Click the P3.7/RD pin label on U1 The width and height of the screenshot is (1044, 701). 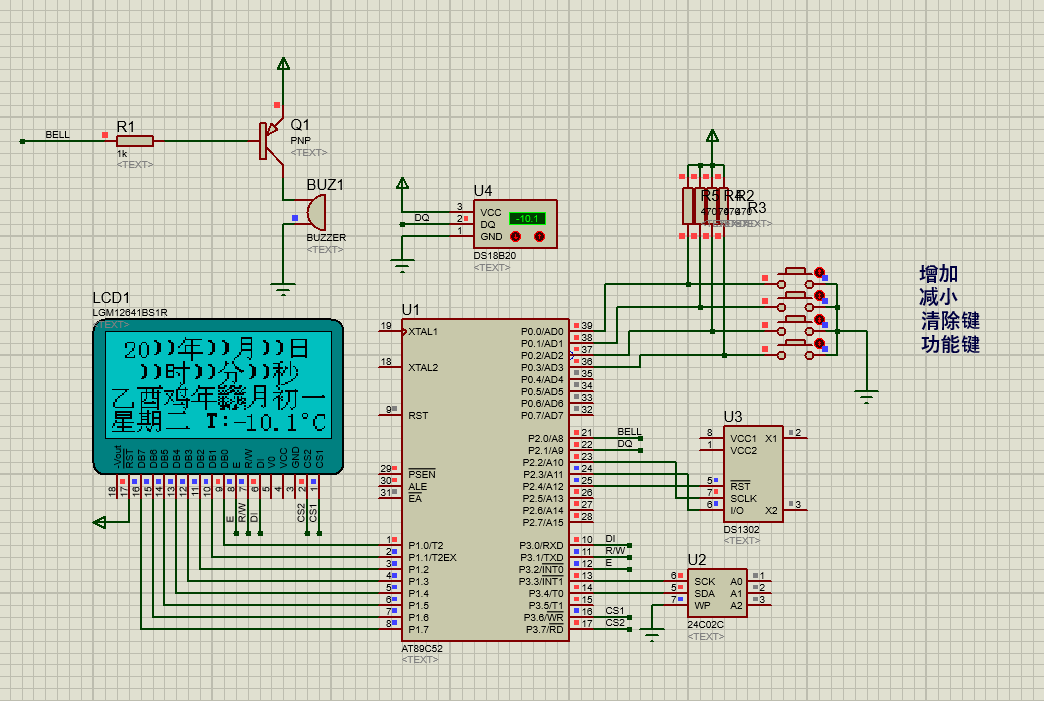545,630
